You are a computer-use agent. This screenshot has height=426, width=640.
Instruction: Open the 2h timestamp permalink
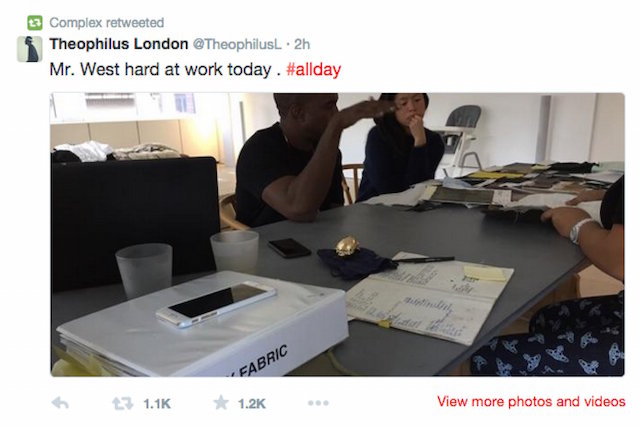coord(302,44)
